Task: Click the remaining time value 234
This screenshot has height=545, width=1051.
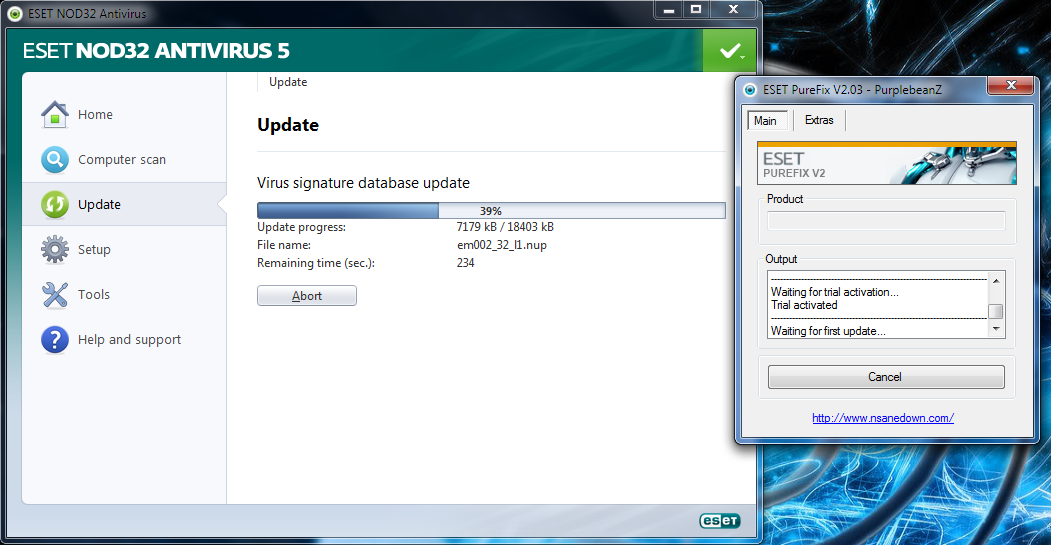Action: 466,263
